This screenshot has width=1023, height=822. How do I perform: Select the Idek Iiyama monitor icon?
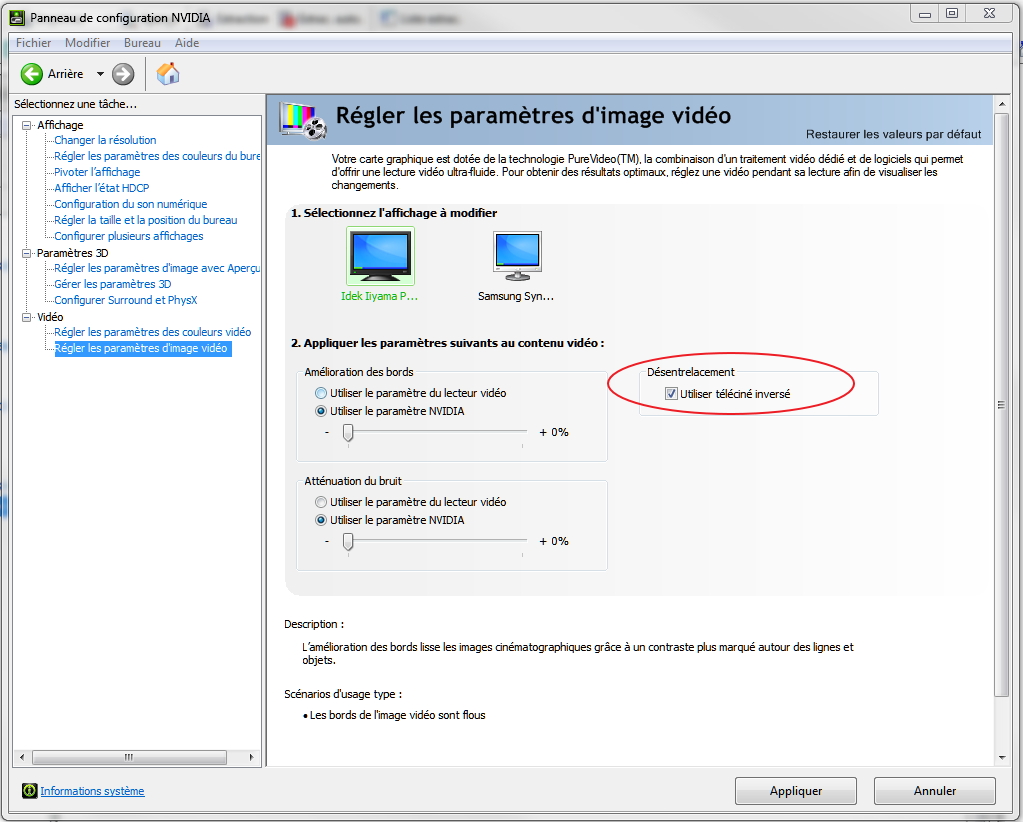pos(380,255)
